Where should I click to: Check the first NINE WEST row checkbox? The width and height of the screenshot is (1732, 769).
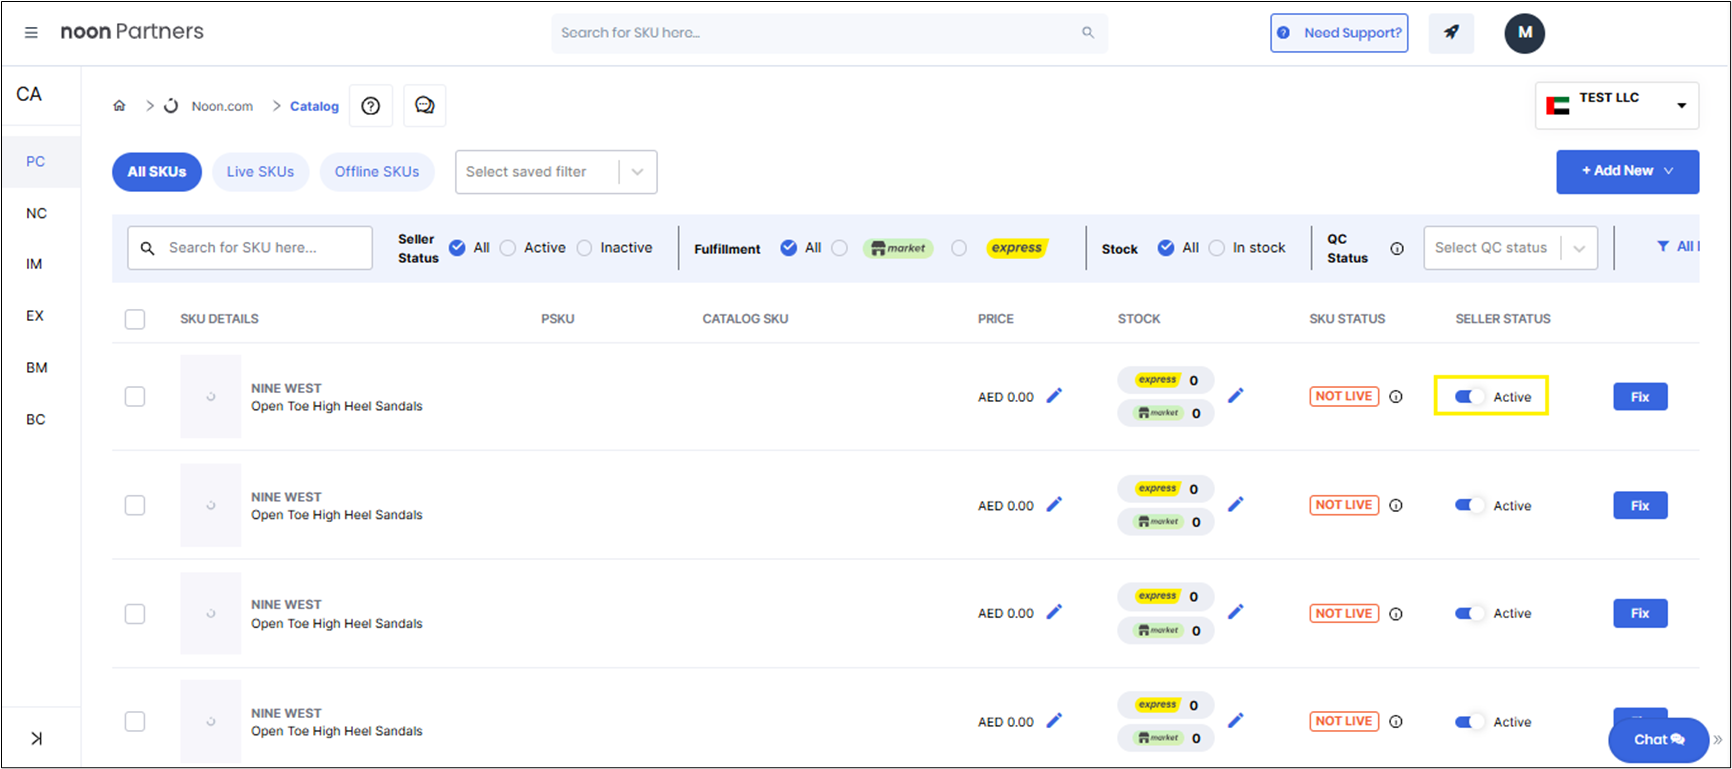[x=135, y=397]
